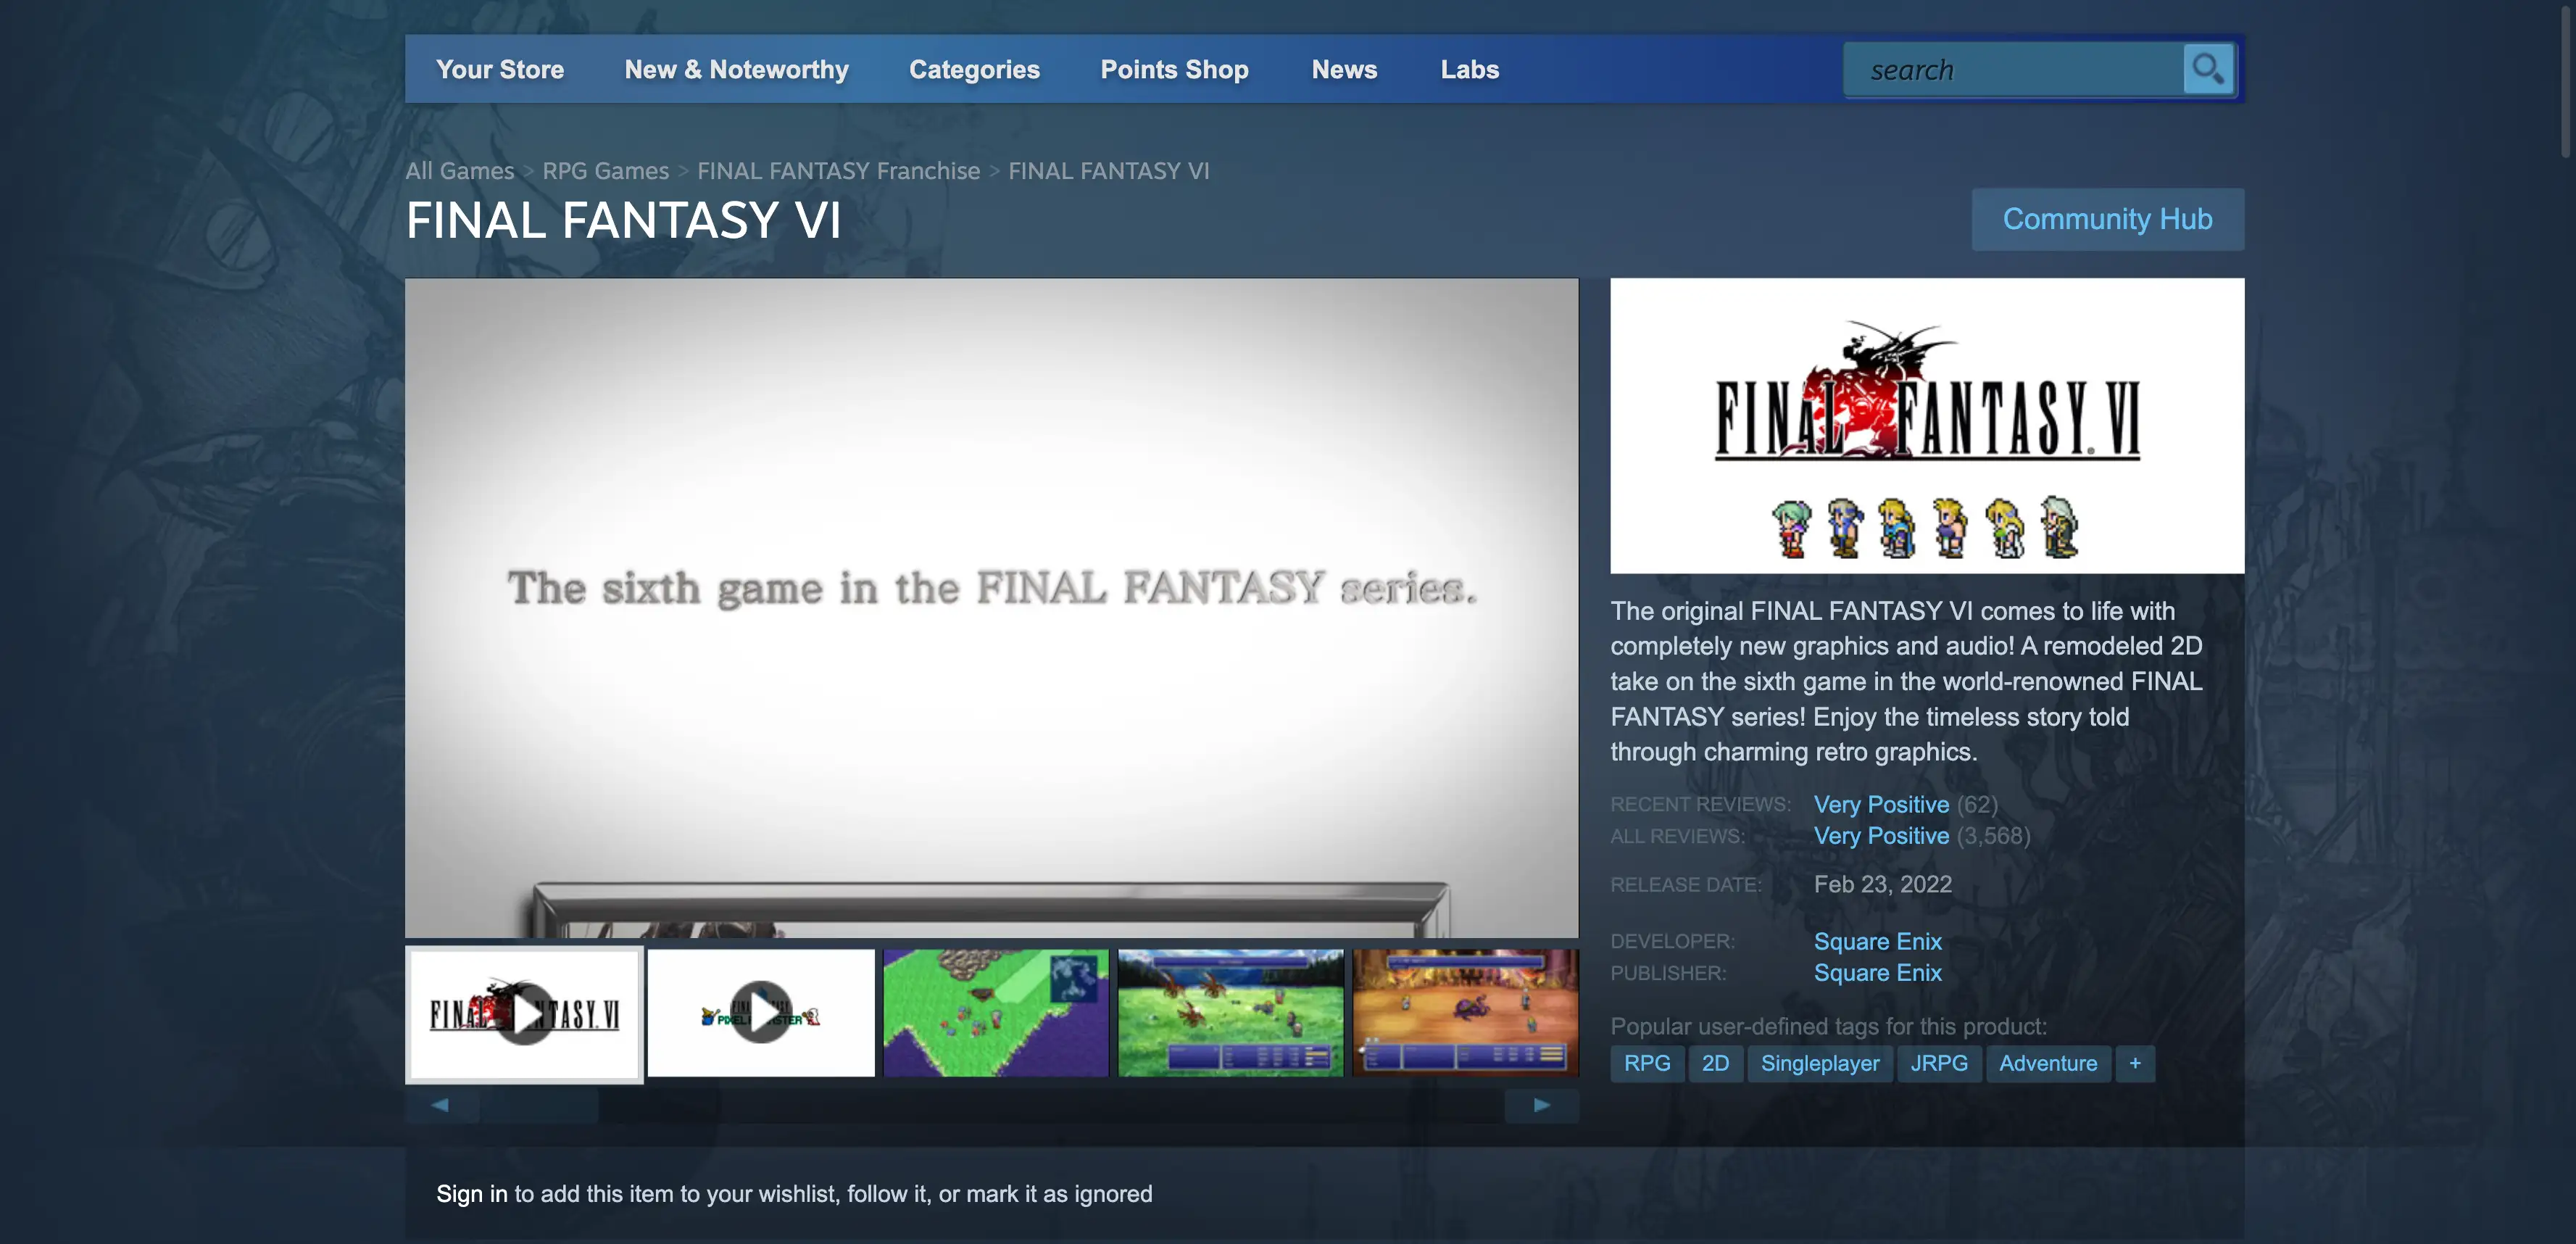Open Categories menu

click(x=974, y=69)
